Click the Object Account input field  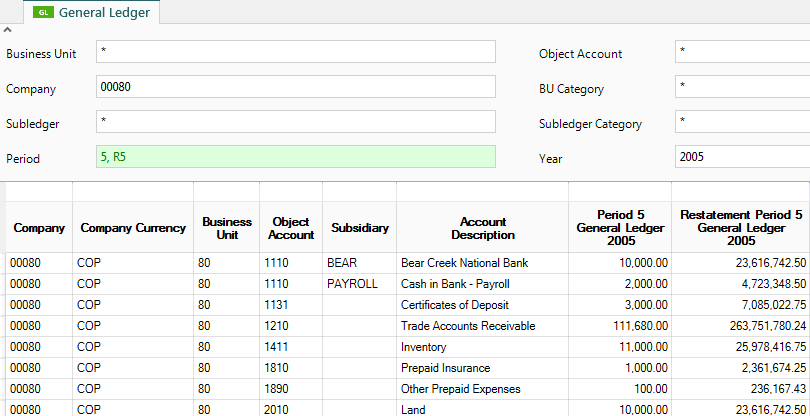(742, 52)
